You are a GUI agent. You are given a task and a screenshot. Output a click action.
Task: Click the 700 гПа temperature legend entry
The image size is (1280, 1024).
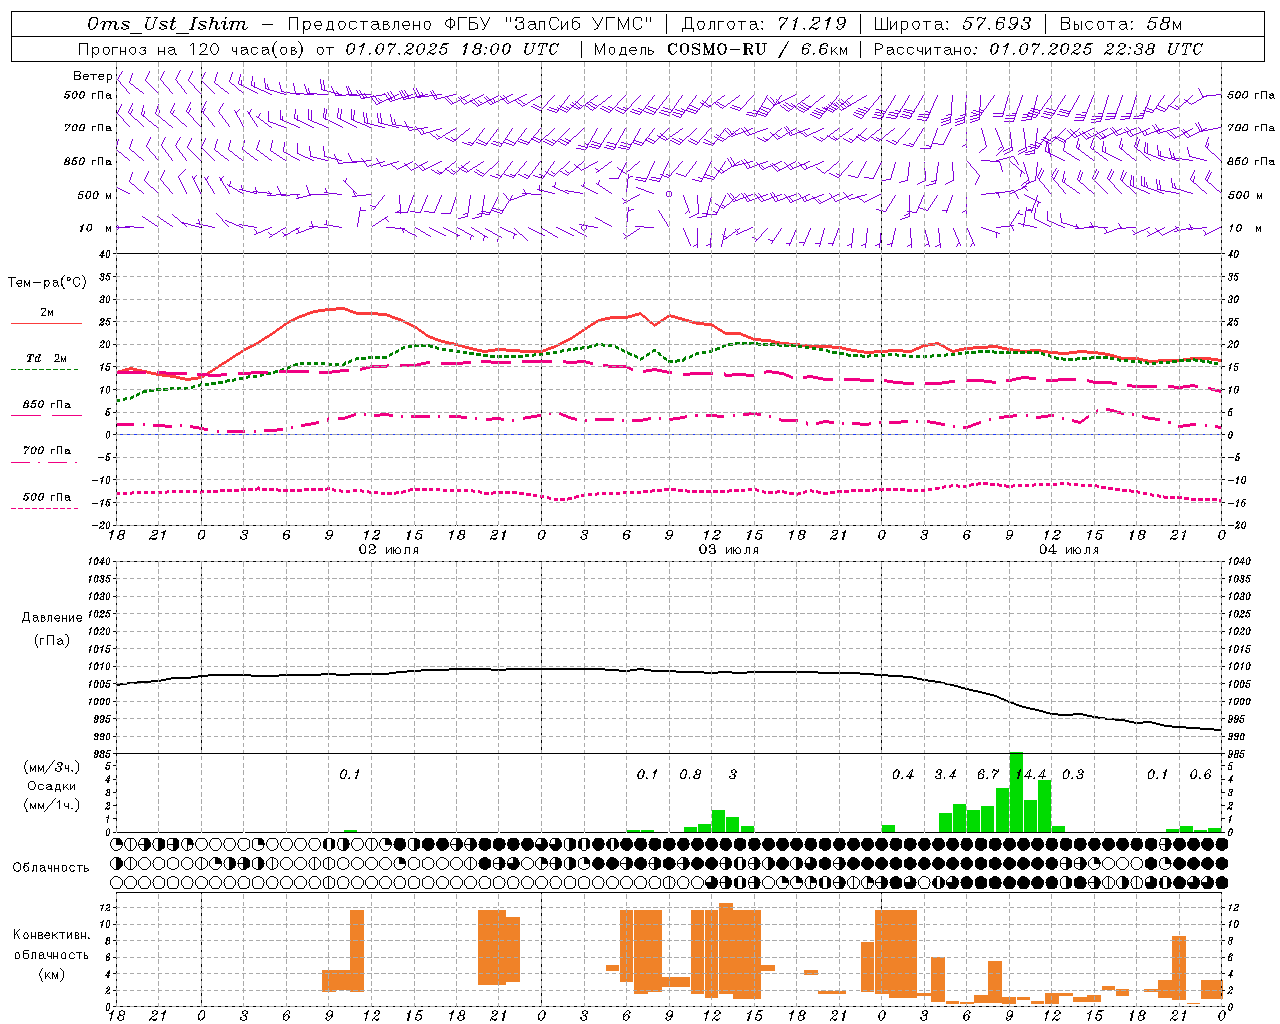click(47, 450)
